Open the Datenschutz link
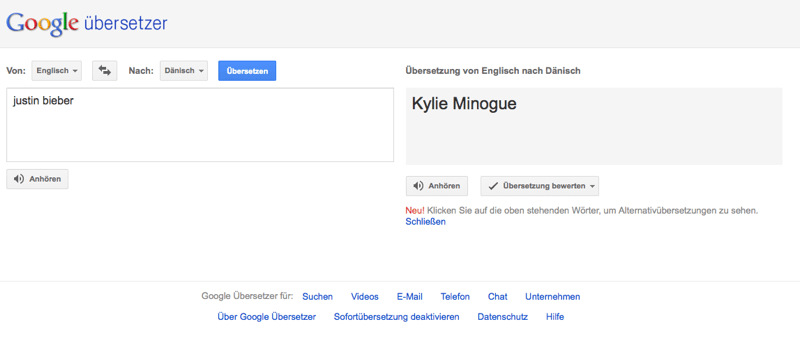 [503, 317]
